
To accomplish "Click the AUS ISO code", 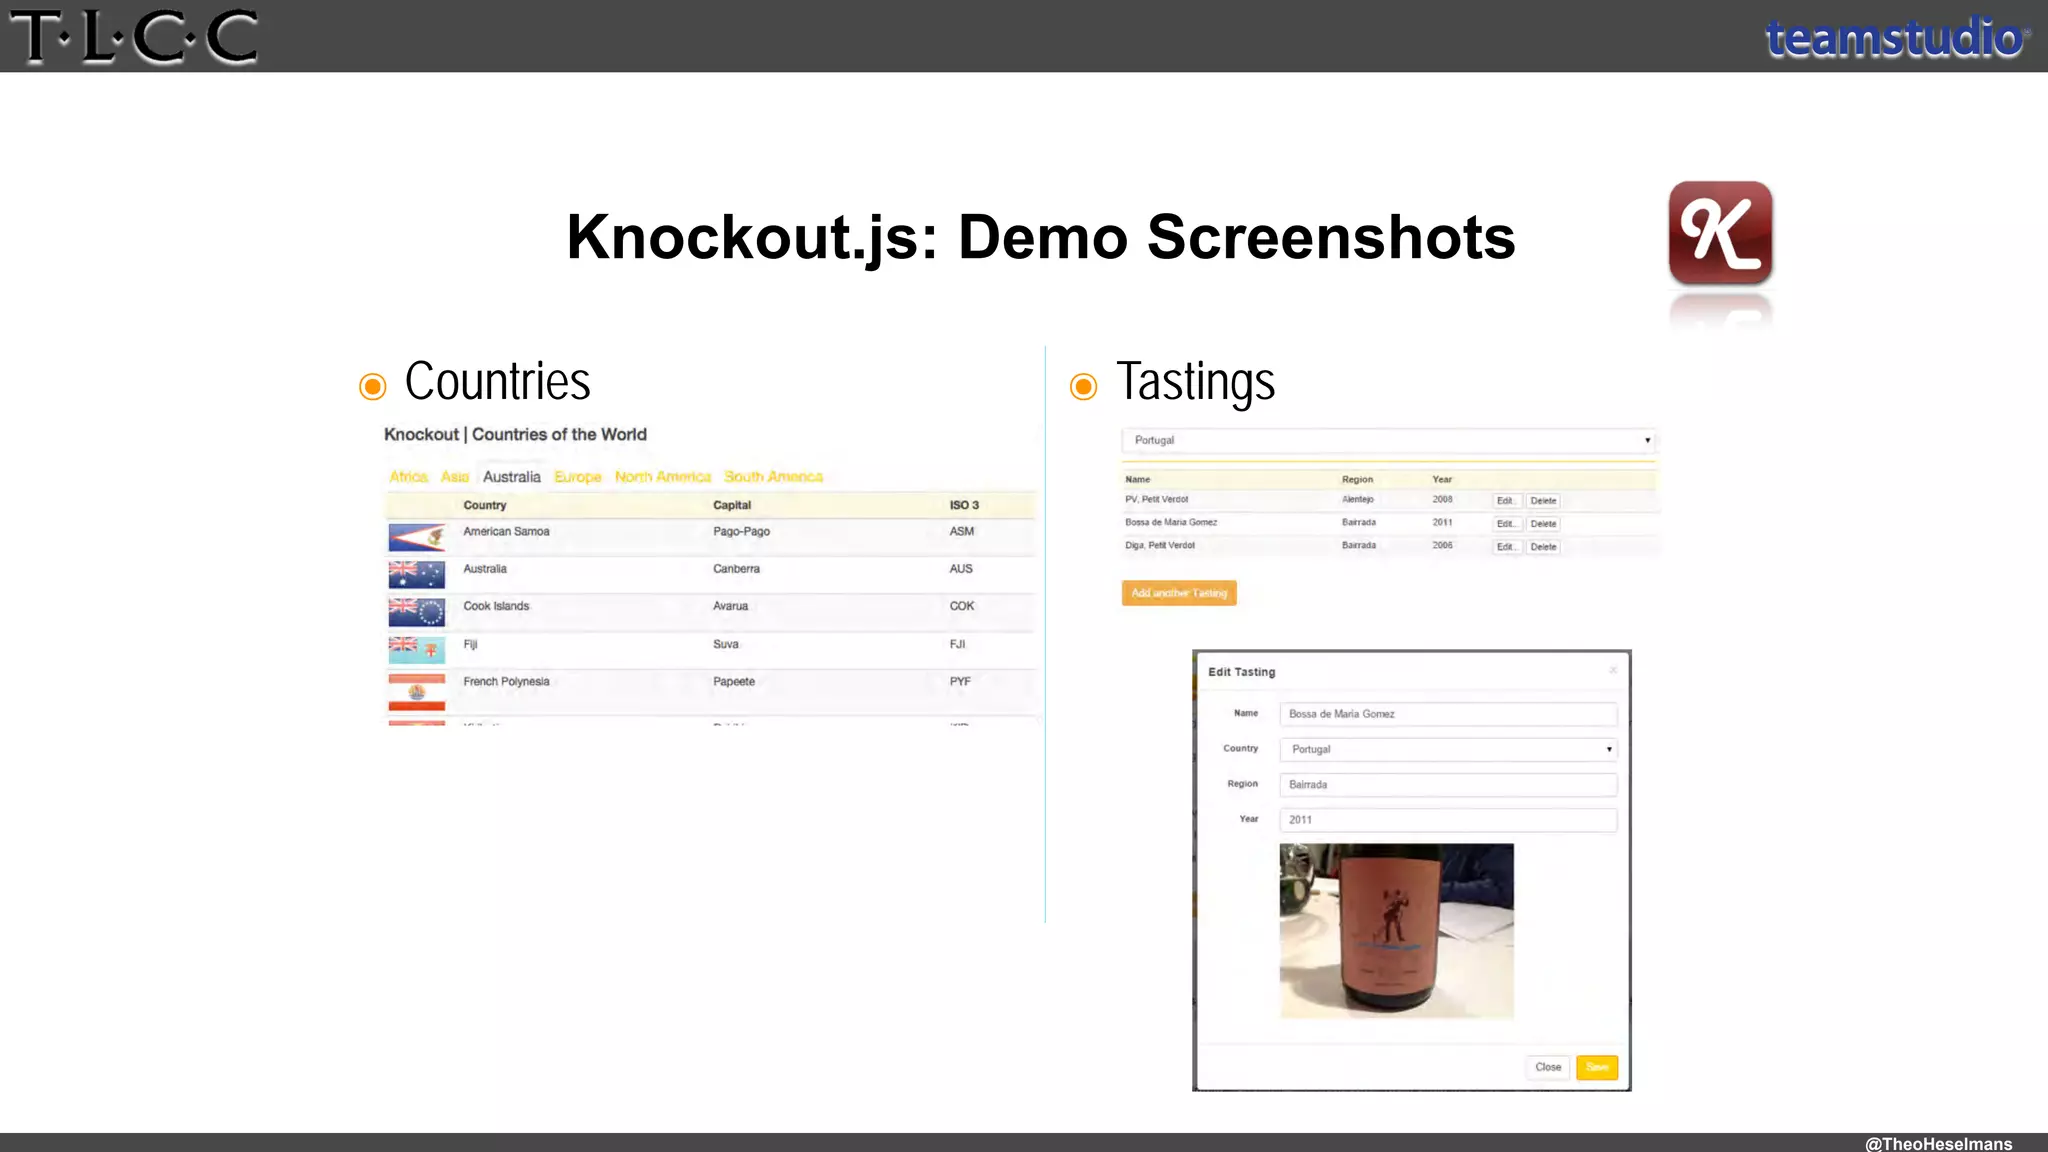I will click(961, 569).
